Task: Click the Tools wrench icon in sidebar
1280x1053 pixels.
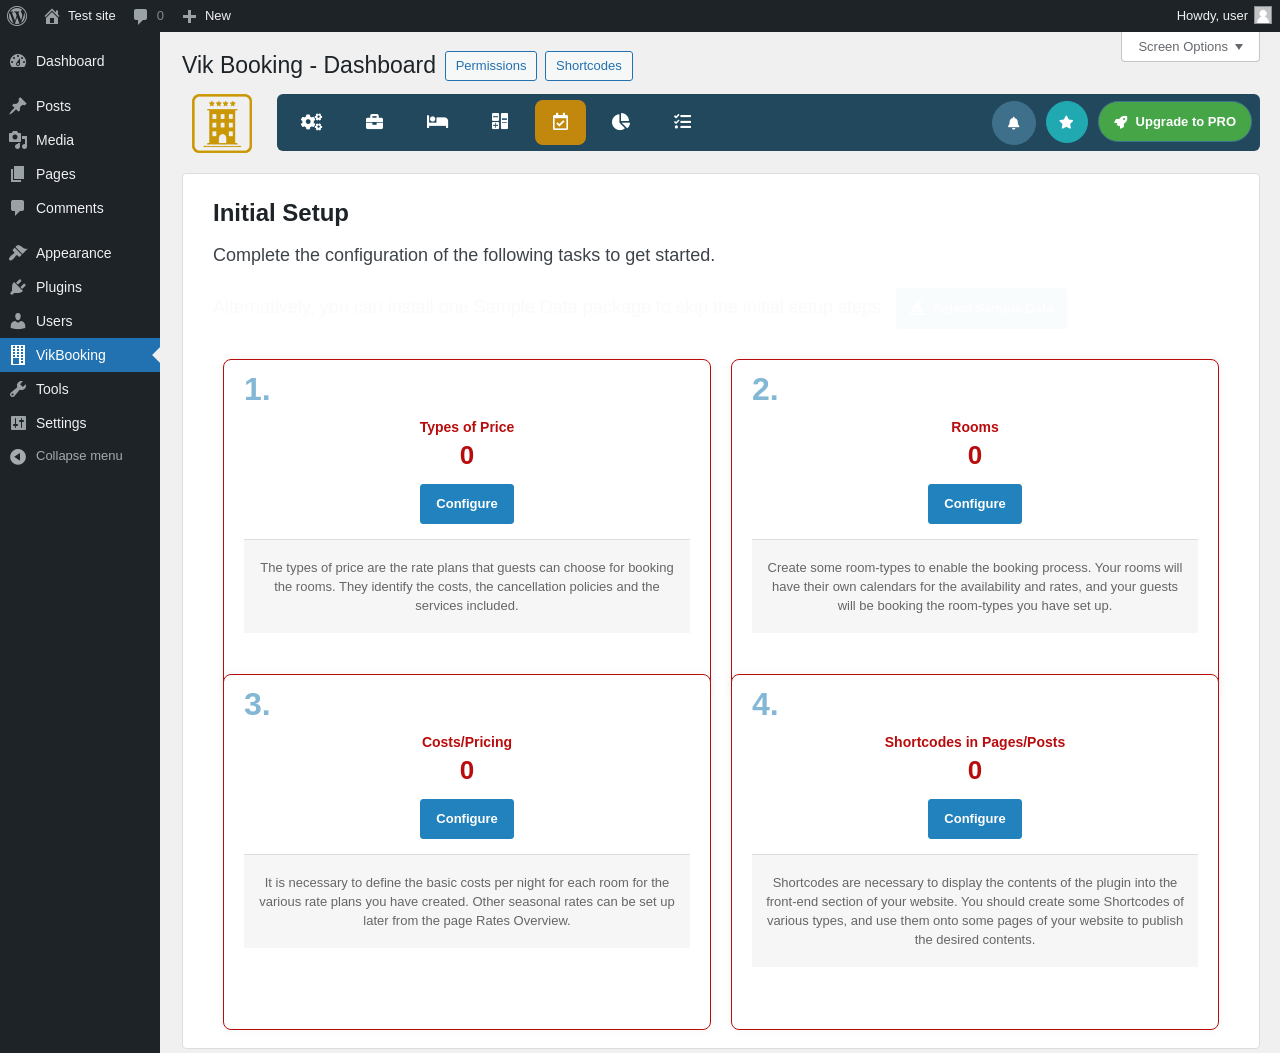Action: point(18,389)
